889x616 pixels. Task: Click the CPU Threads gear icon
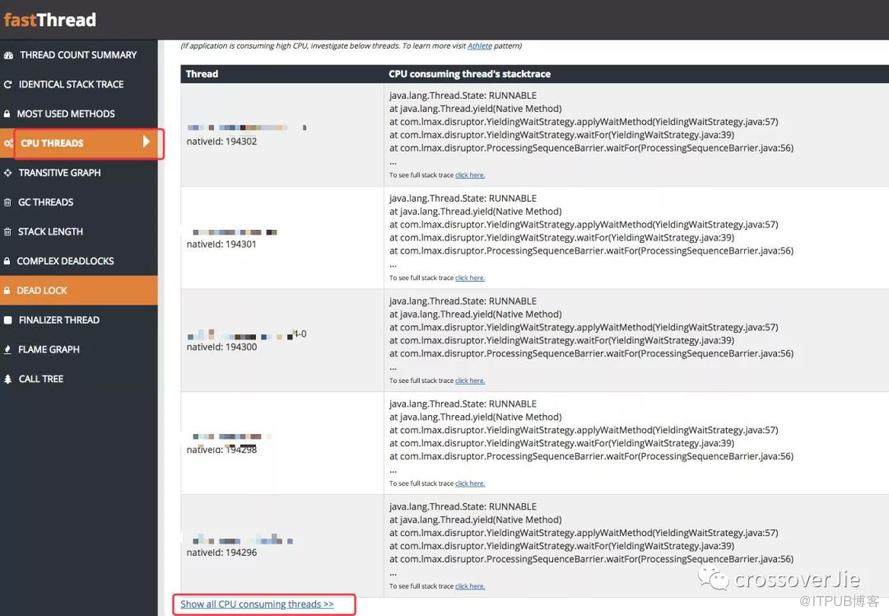pyautogui.click(x=8, y=144)
